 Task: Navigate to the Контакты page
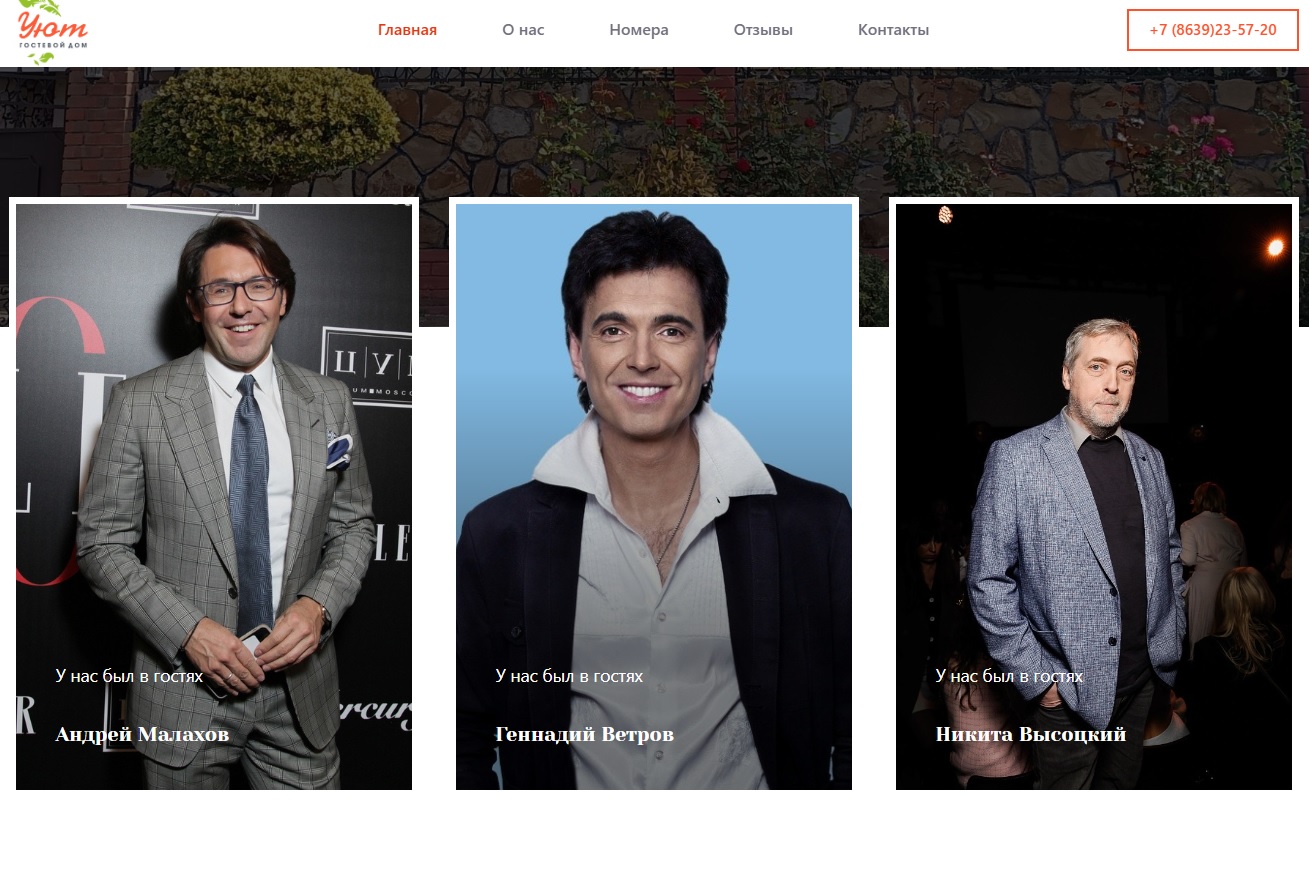(x=893, y=30)
